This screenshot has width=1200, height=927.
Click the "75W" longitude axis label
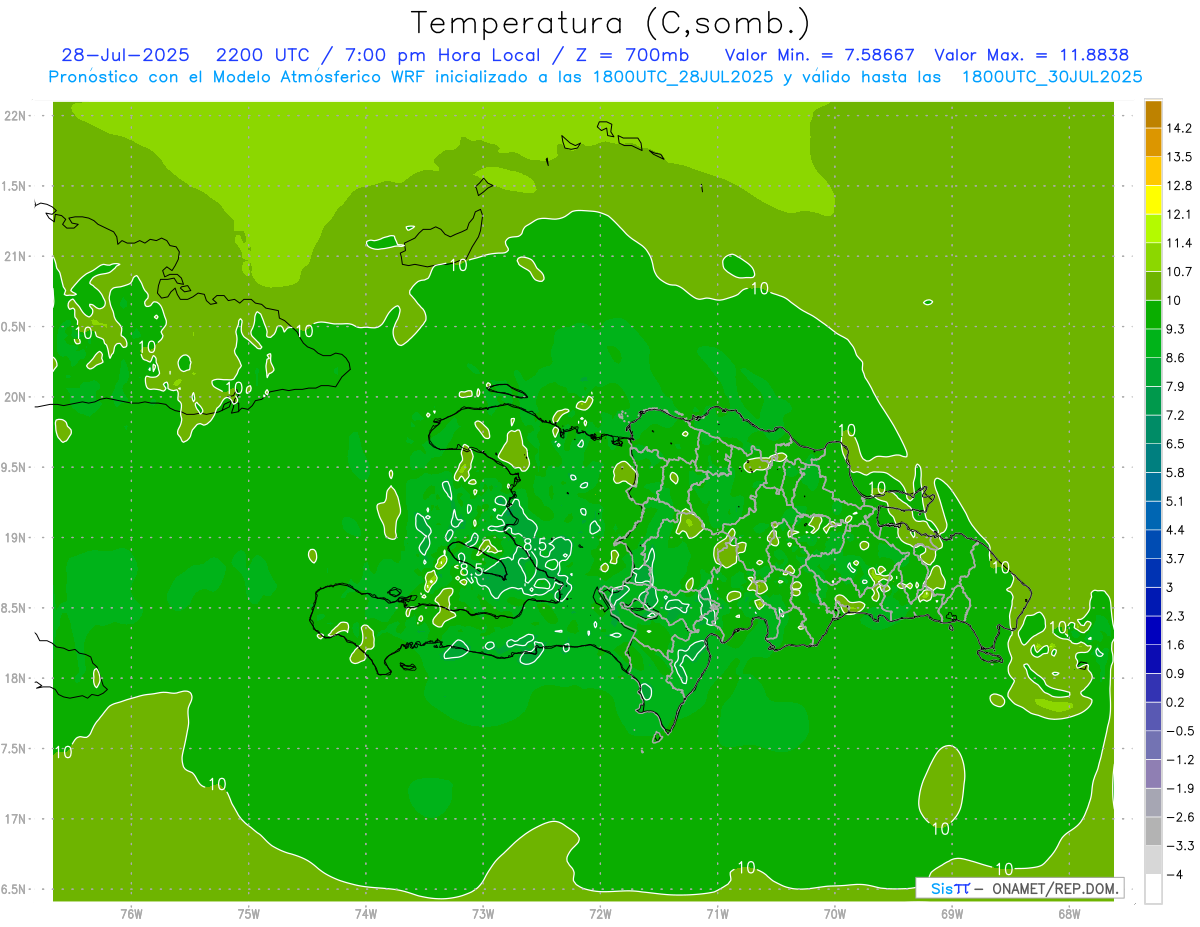coord(249,914)
